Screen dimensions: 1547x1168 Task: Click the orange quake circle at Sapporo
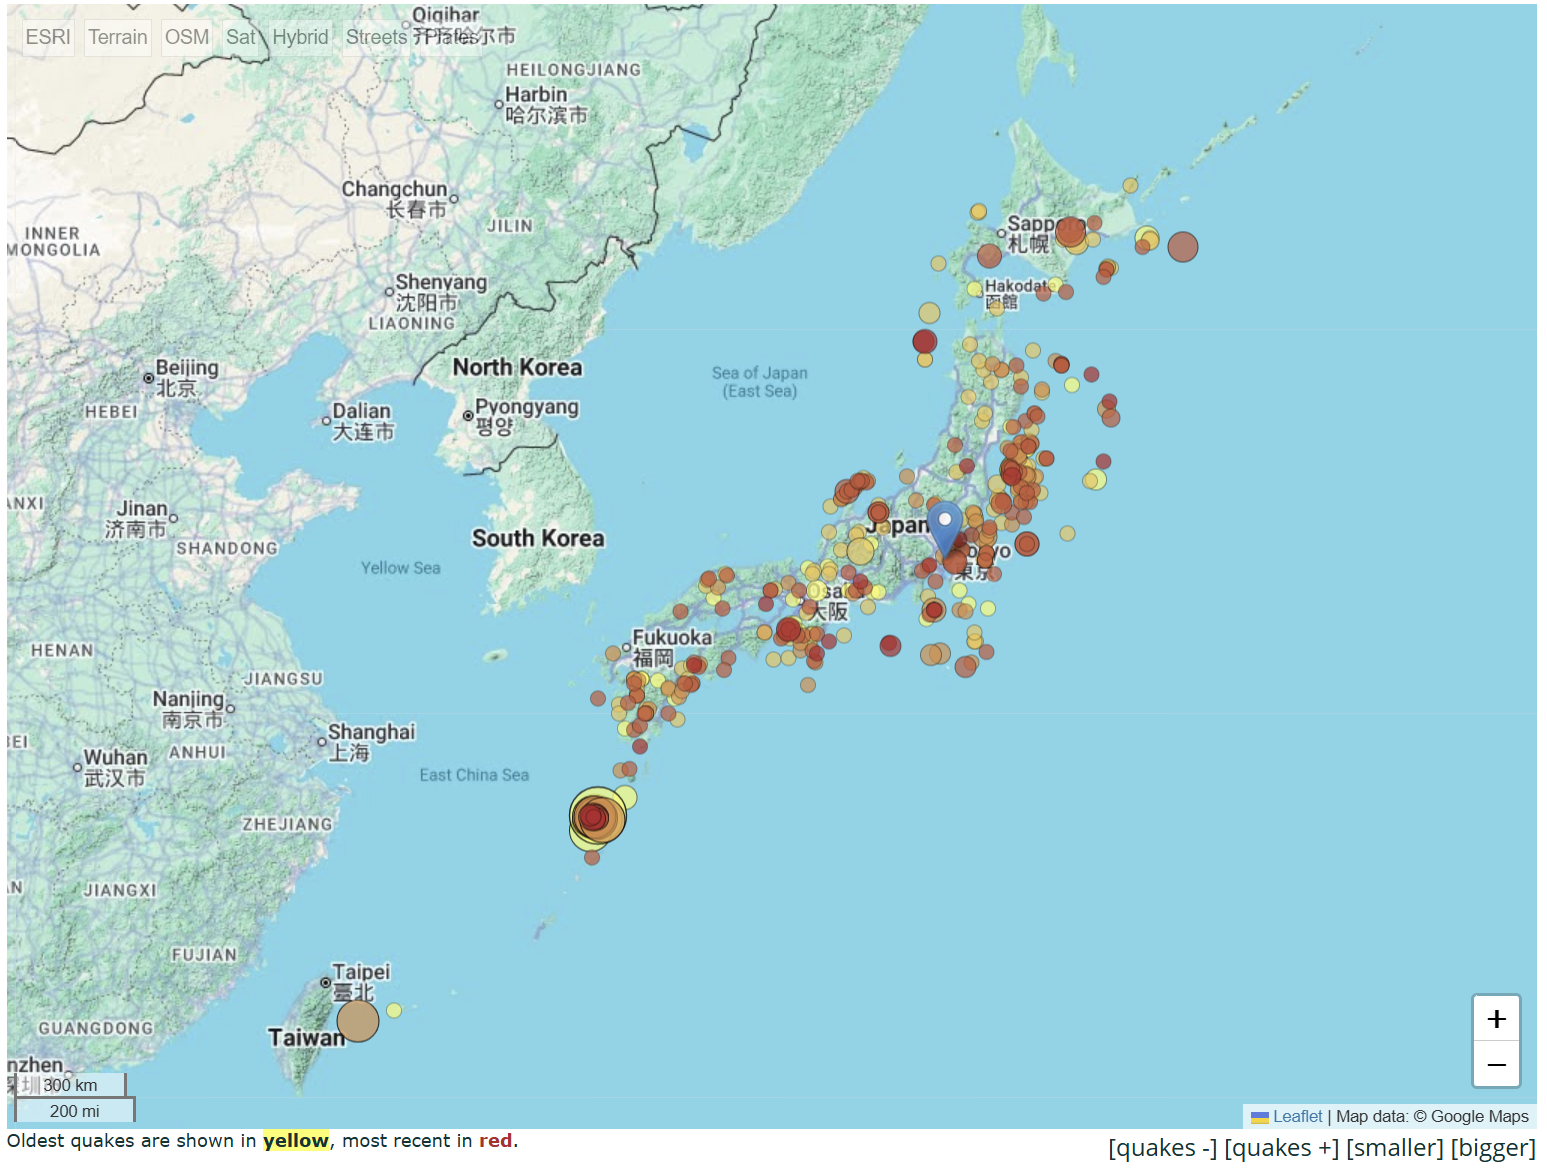pos(1070,232)
